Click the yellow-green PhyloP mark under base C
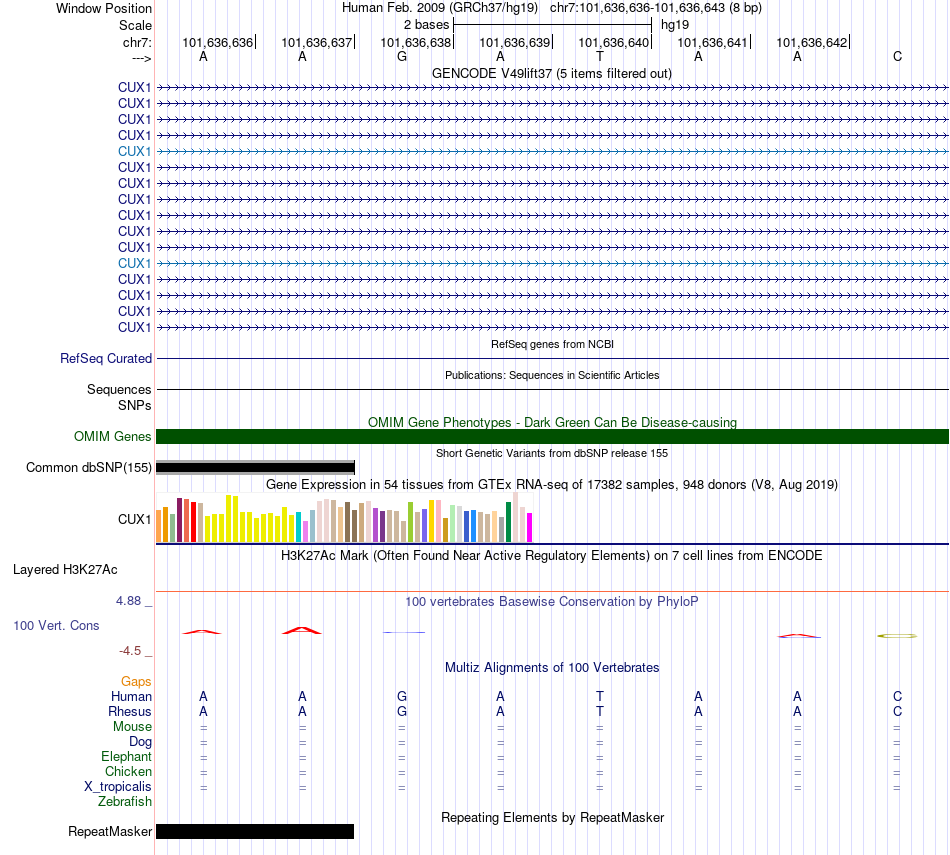950x855 pixels. coord(897,636)
